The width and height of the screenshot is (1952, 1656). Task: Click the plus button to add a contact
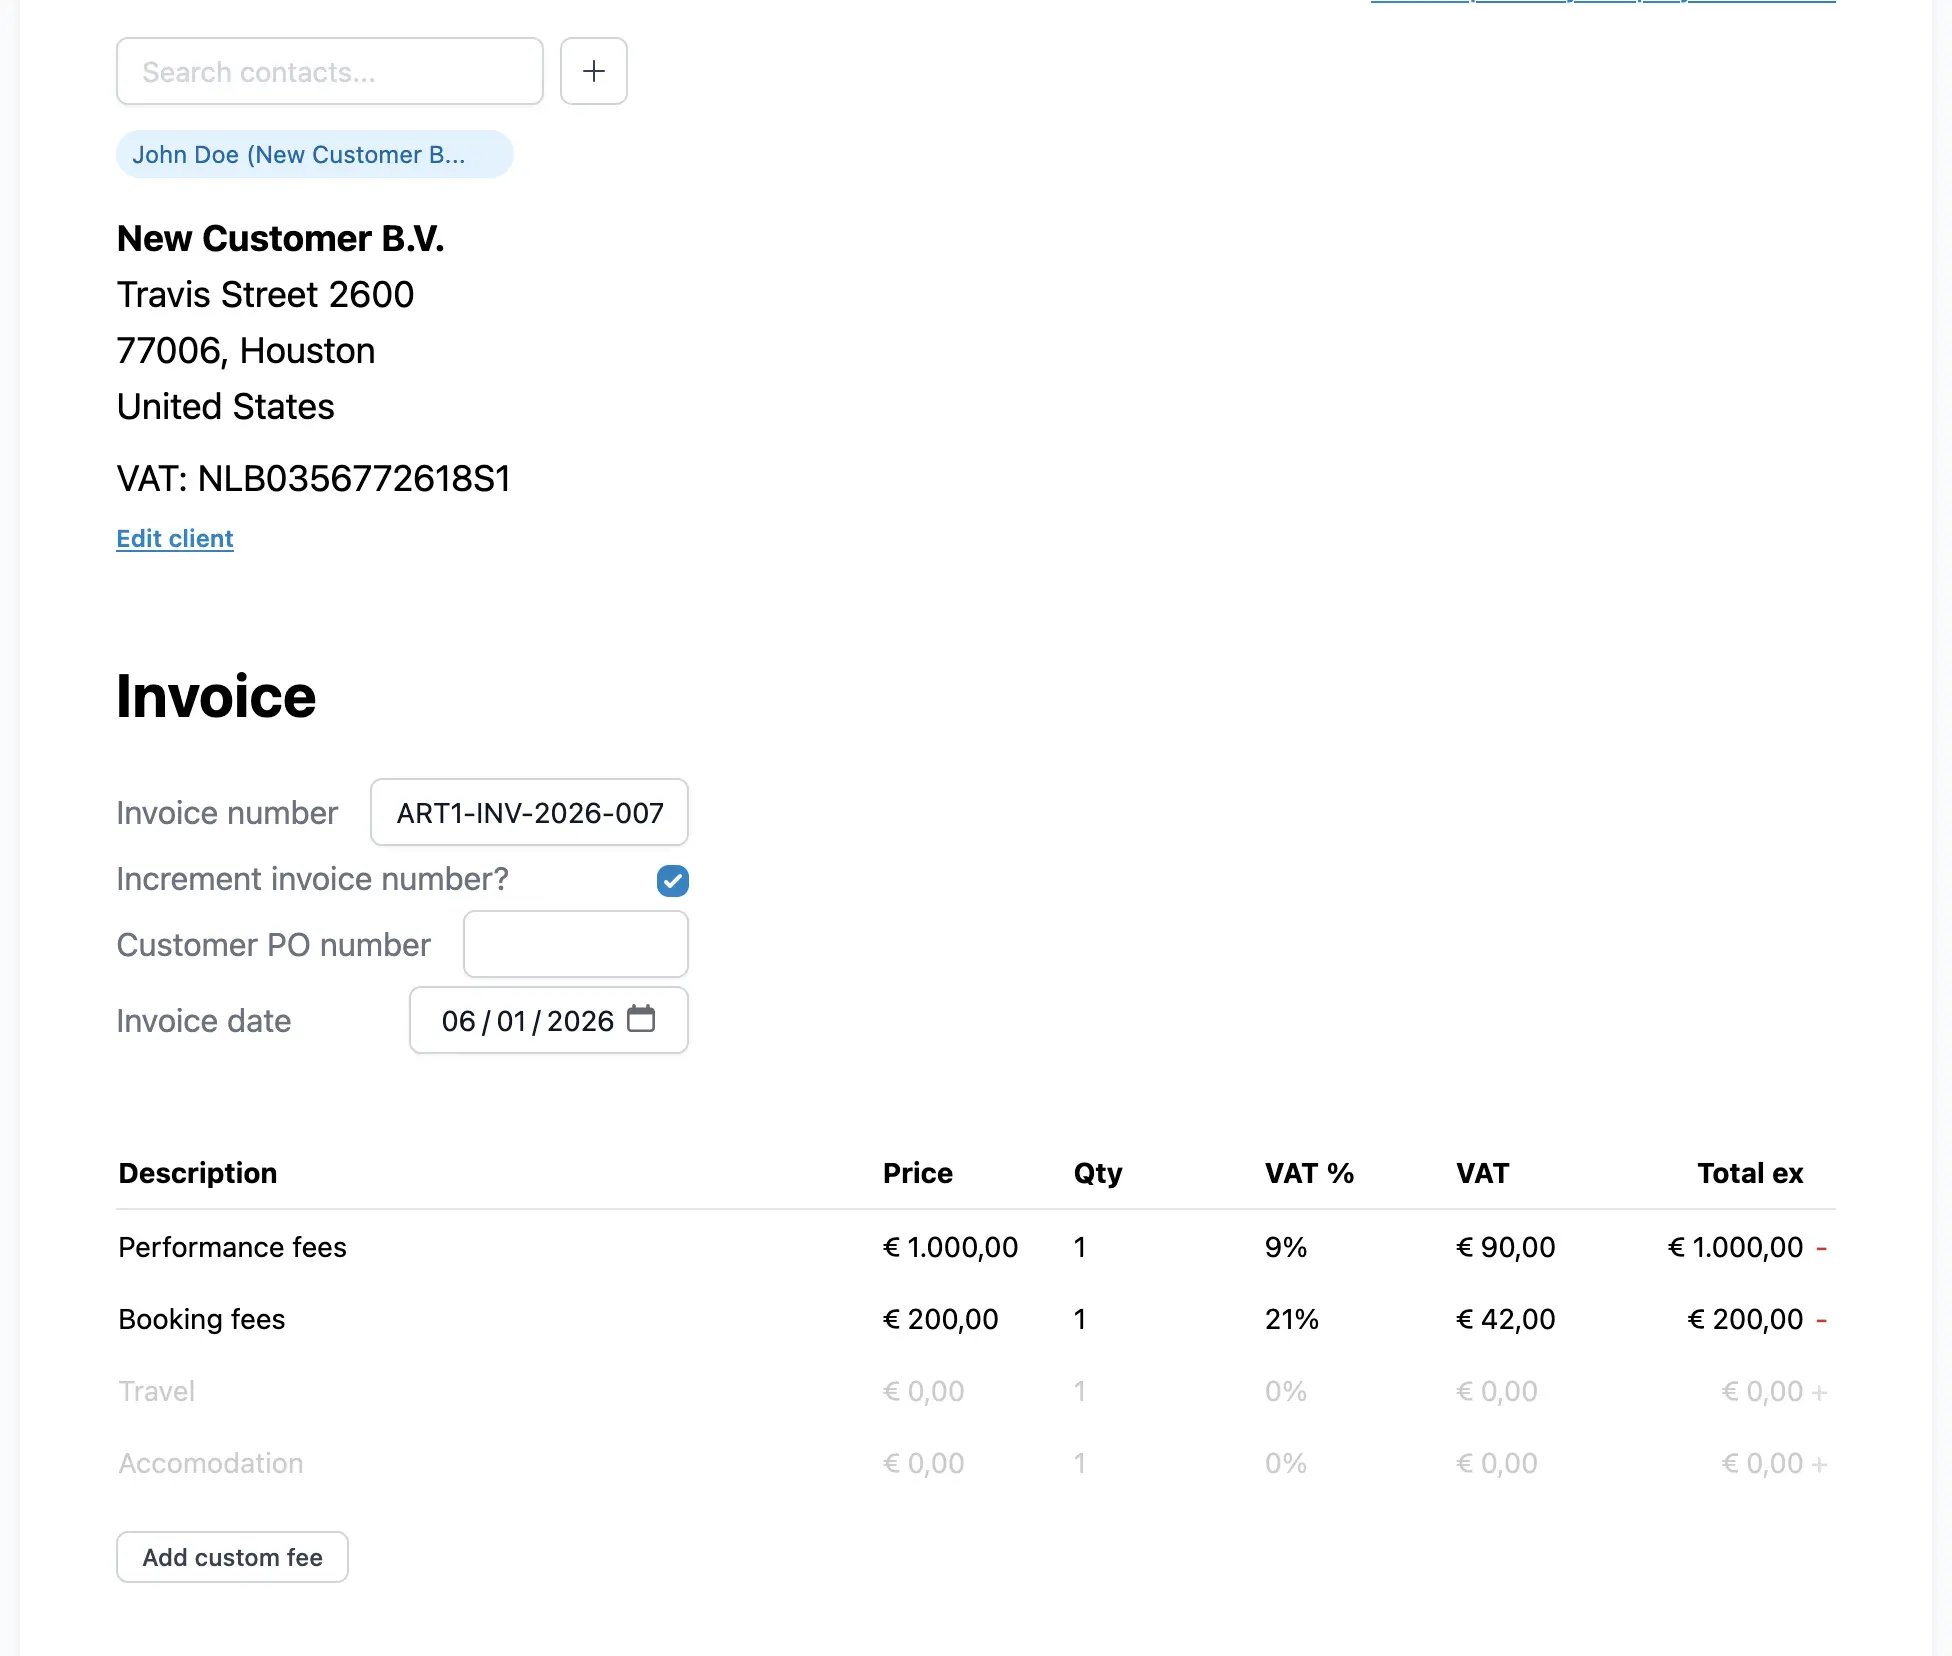(x=593, y=71)
